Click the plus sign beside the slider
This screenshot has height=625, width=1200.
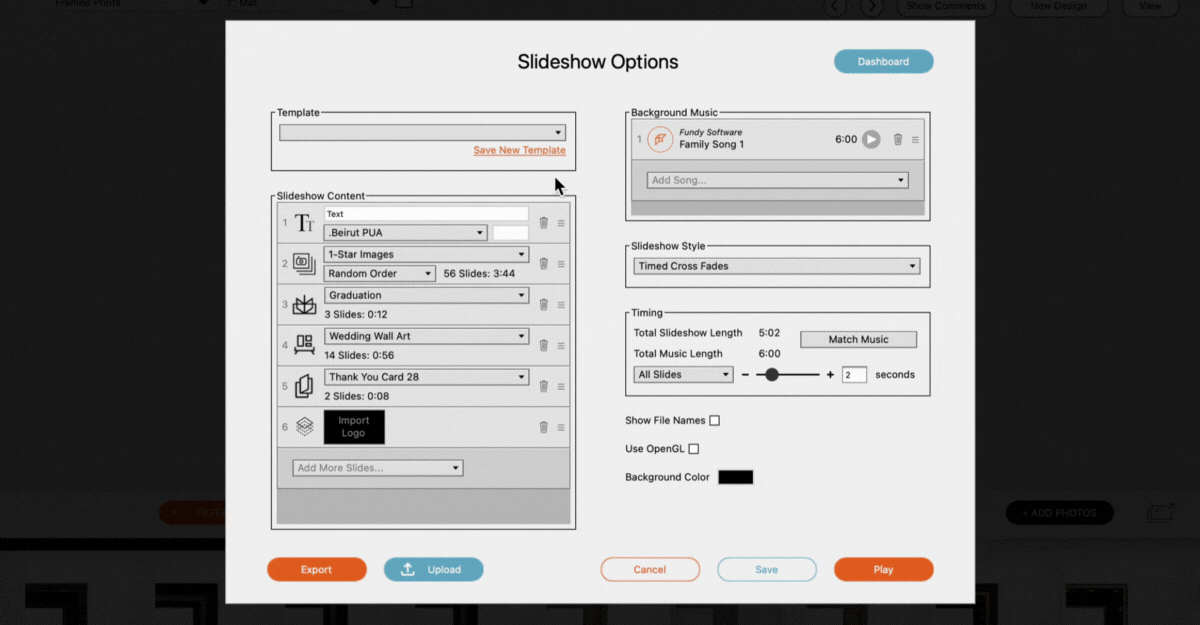click(830, 375)
